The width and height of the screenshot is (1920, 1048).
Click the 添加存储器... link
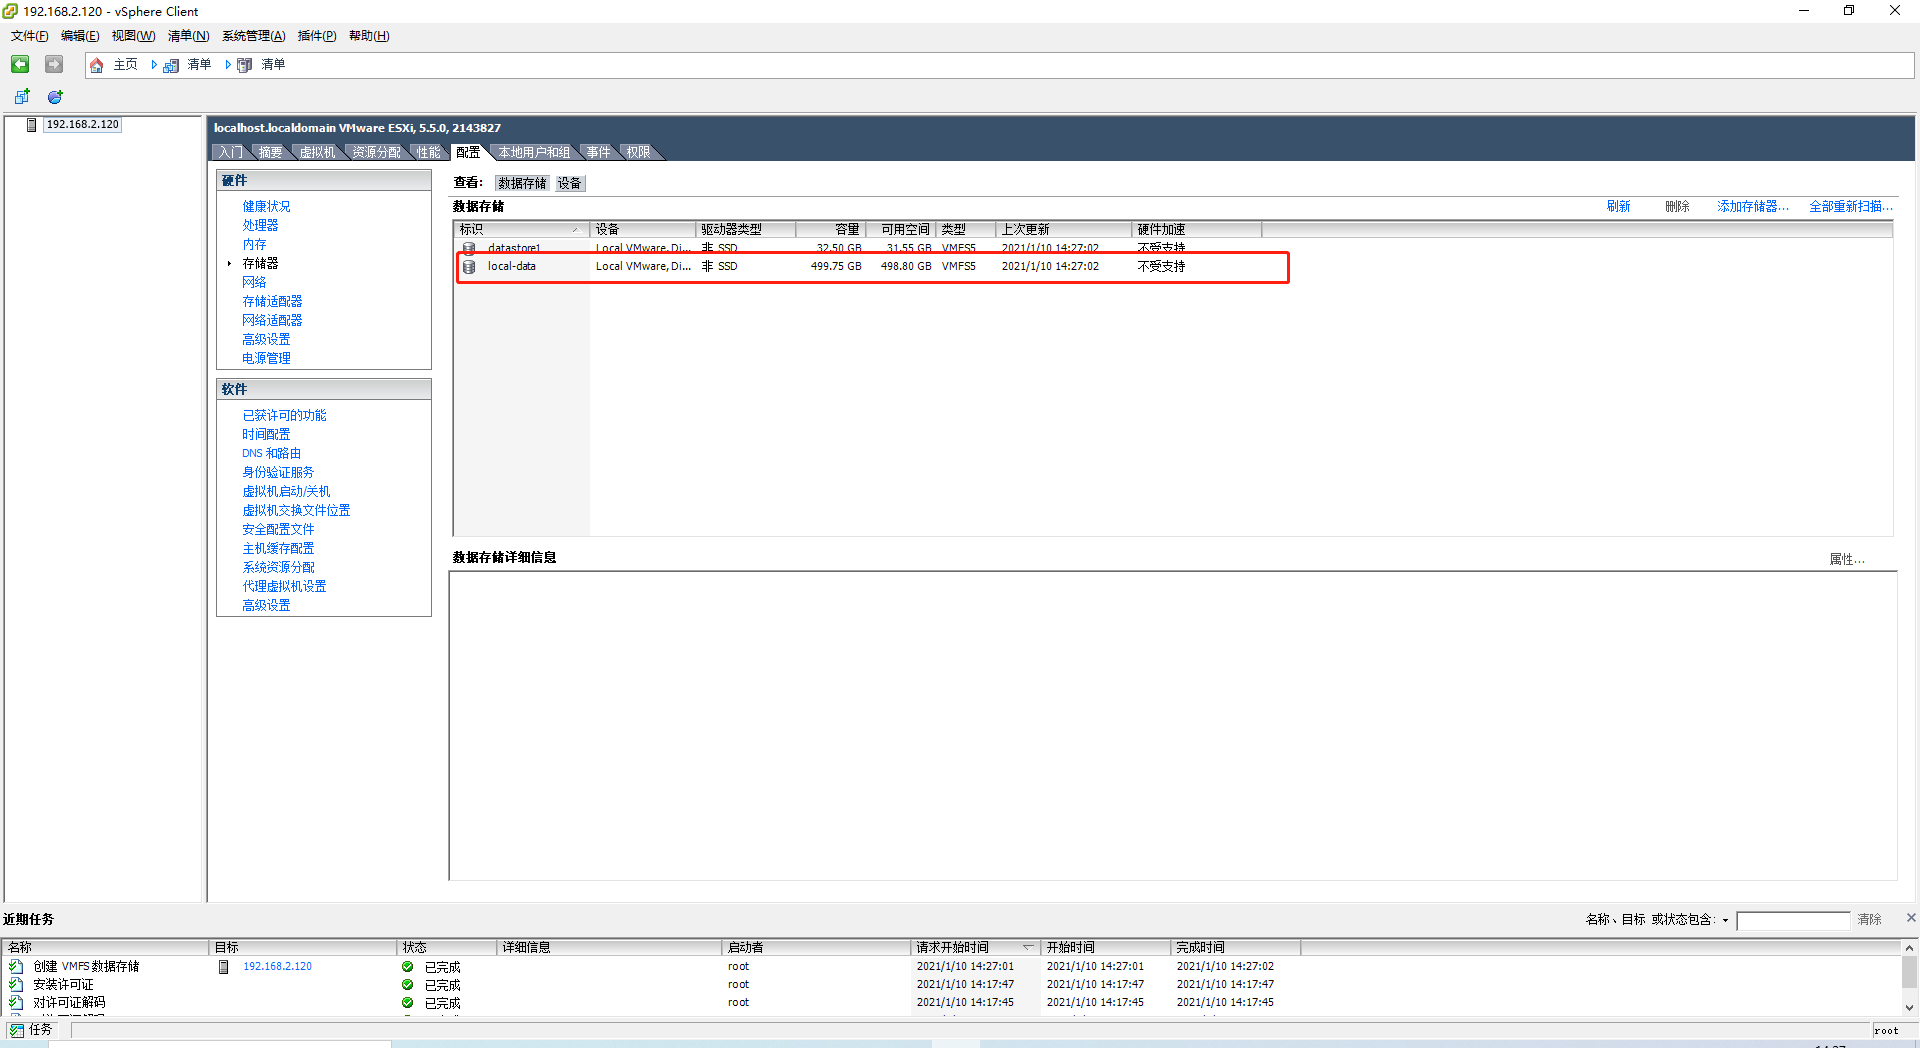coord(1752,206)
